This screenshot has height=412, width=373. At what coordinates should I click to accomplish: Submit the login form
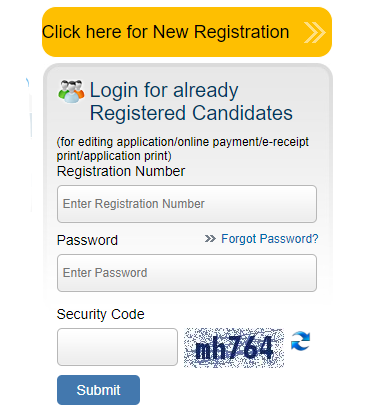click(x=98, y=390)
